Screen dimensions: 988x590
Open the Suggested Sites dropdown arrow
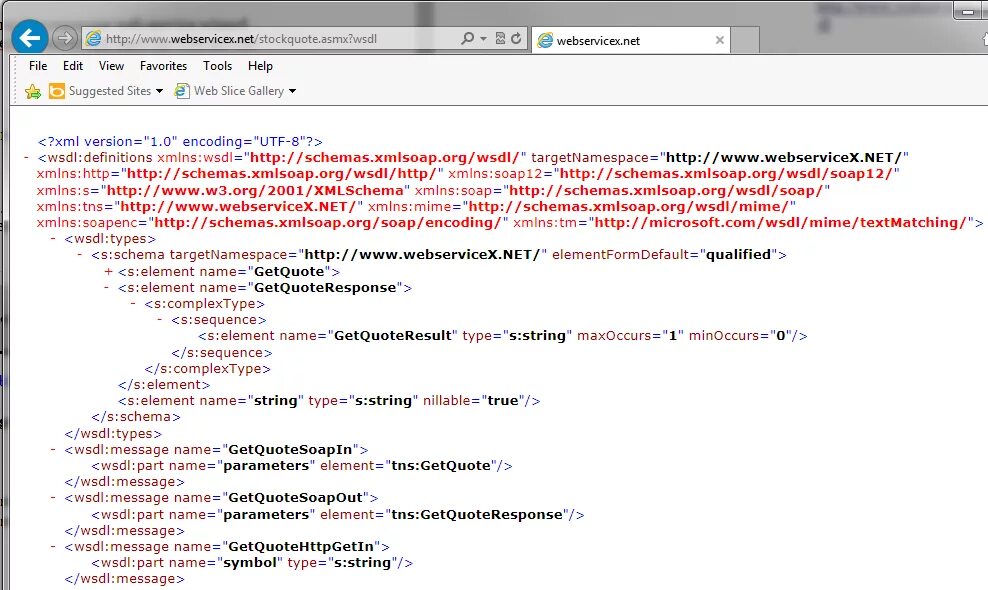(x=159, y=91)
